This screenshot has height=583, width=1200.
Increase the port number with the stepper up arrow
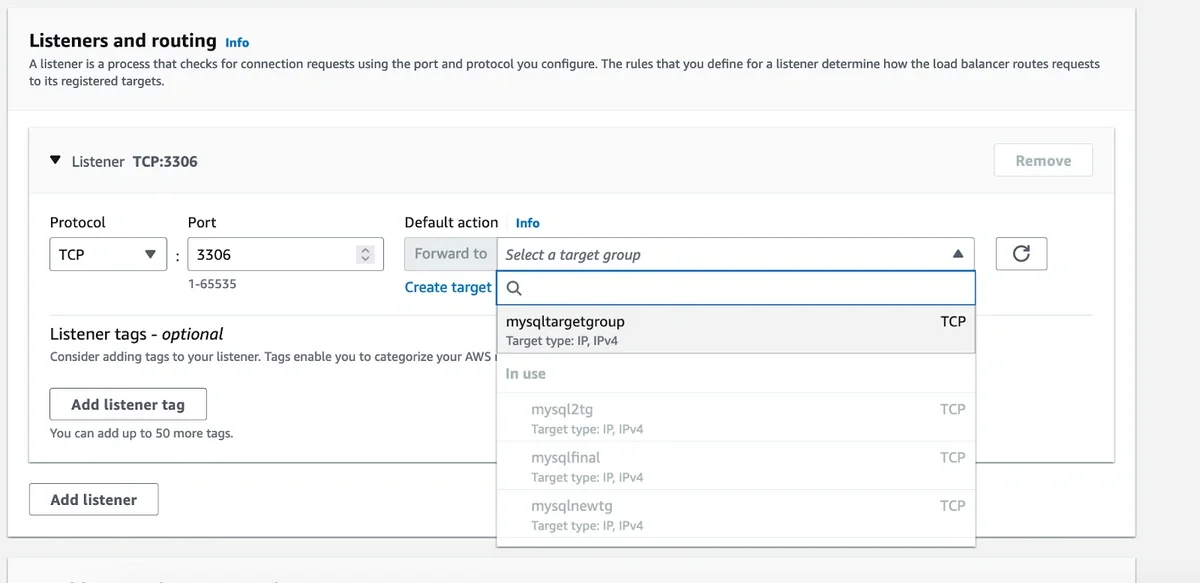(365, 250)
